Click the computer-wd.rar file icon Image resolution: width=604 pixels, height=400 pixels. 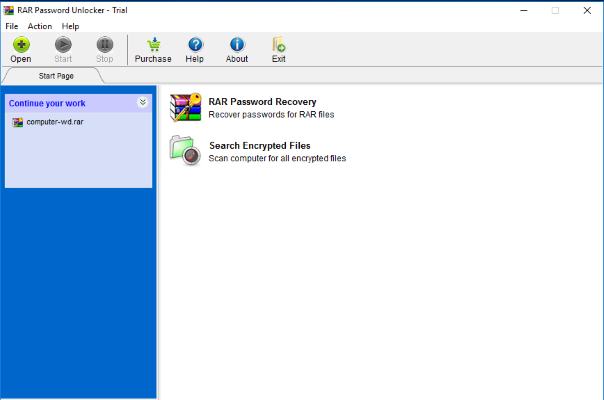(x=17, y=123)
